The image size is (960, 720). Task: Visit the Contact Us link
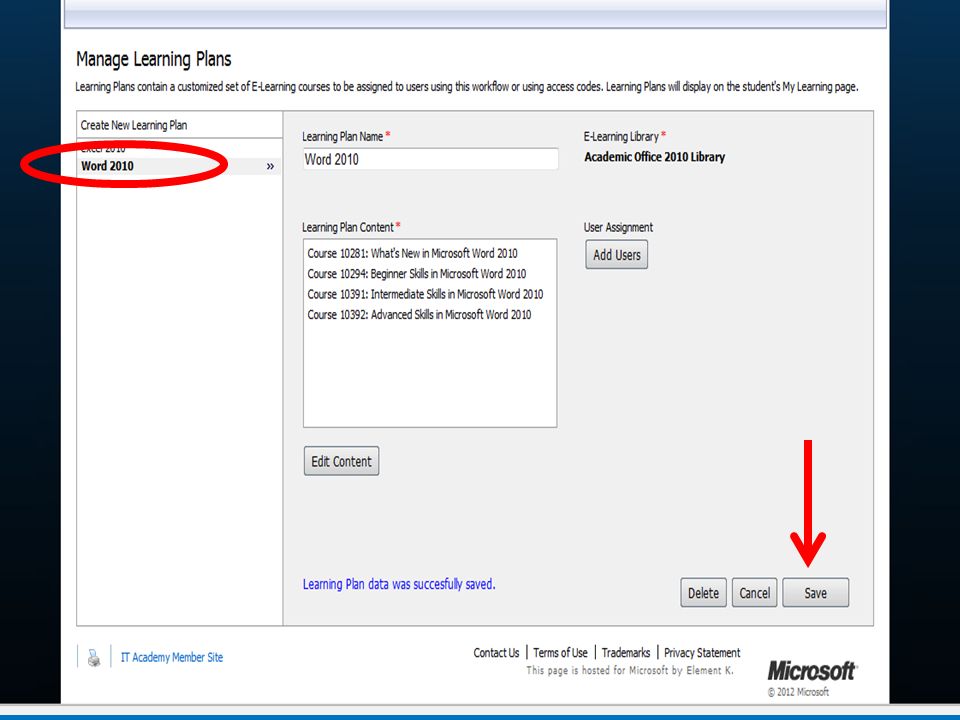coord(496,653)
